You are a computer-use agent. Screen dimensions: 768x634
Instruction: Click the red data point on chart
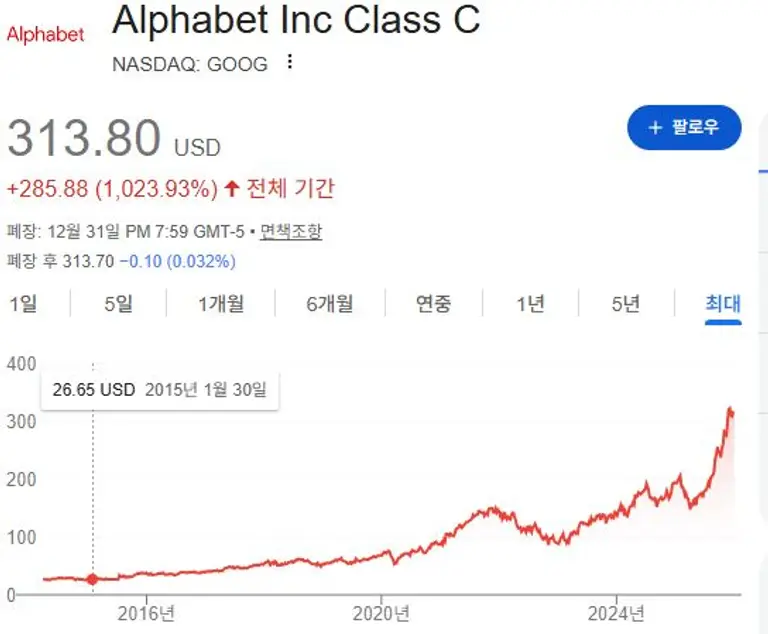[93, 579]
